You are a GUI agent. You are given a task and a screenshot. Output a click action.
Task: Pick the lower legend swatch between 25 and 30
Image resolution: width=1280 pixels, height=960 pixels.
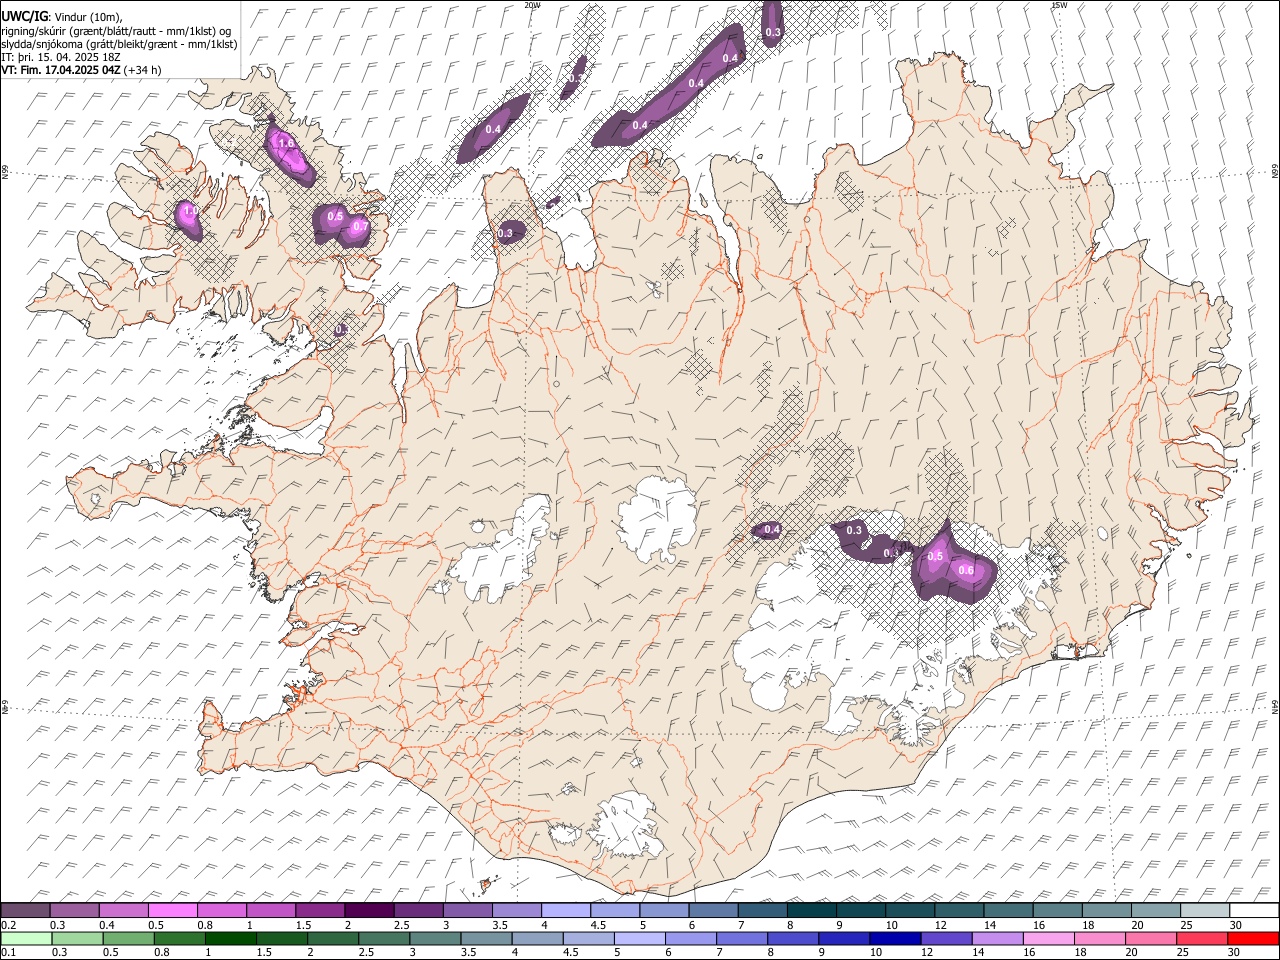[1202, 938]
